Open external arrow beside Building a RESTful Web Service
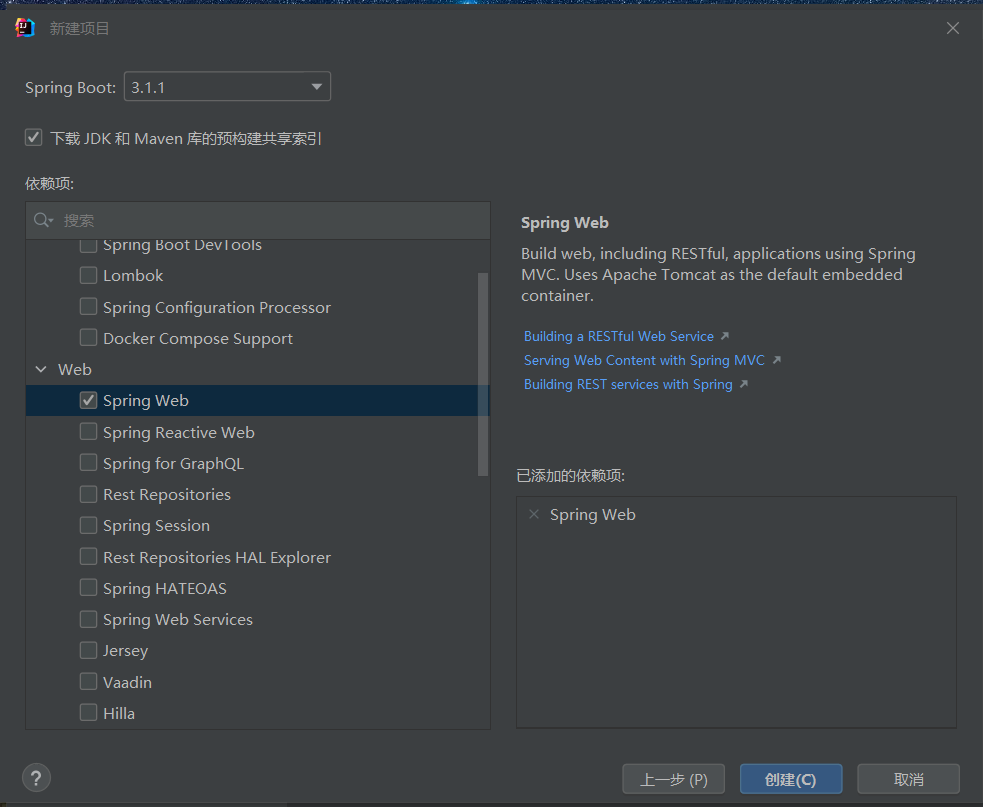Viewport: 983px width, 807px height. click(x=725, y=336)
